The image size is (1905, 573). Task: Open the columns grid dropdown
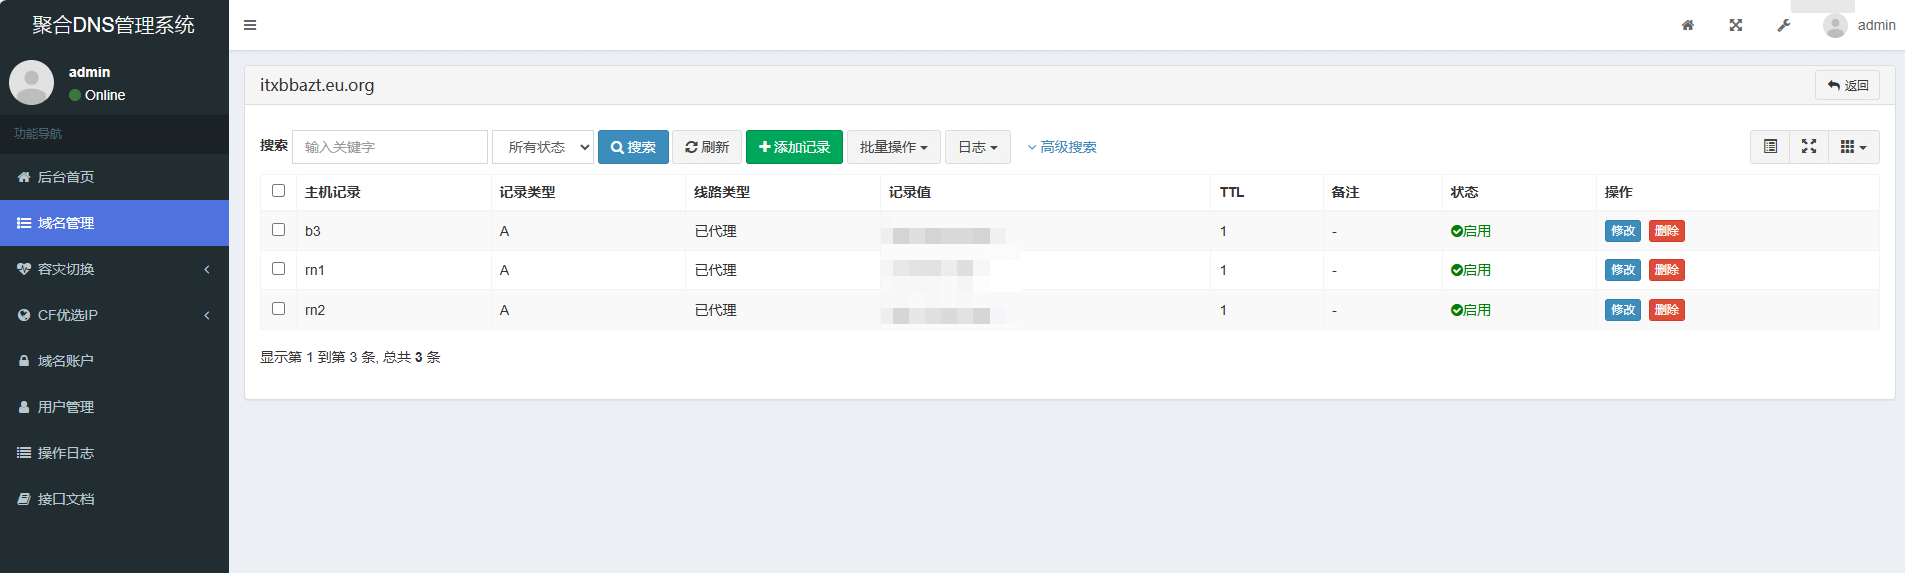(1853, 147)
